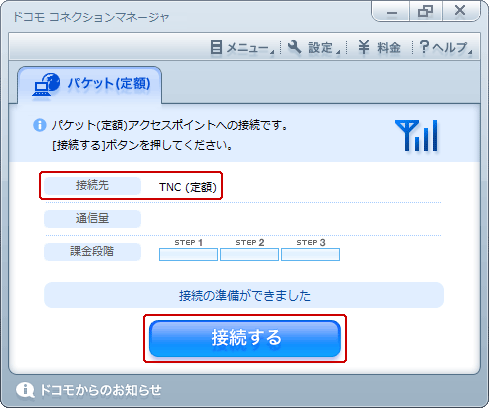Open the 料金 menu item
The height and width of the screenshot is (408, 489).
379,47
